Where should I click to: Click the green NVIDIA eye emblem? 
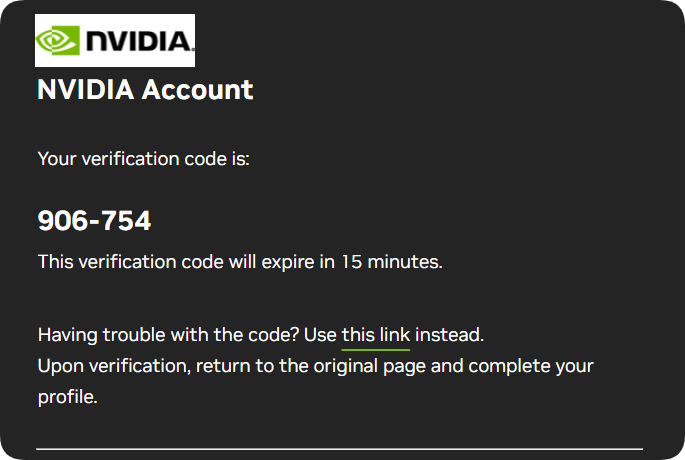tap(59, 41)
